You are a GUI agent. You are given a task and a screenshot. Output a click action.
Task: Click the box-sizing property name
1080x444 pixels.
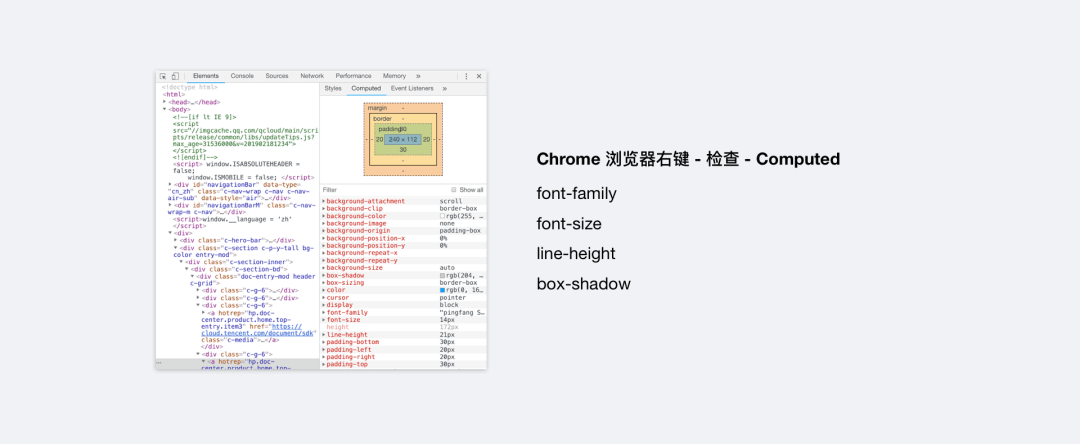[344, 283]
